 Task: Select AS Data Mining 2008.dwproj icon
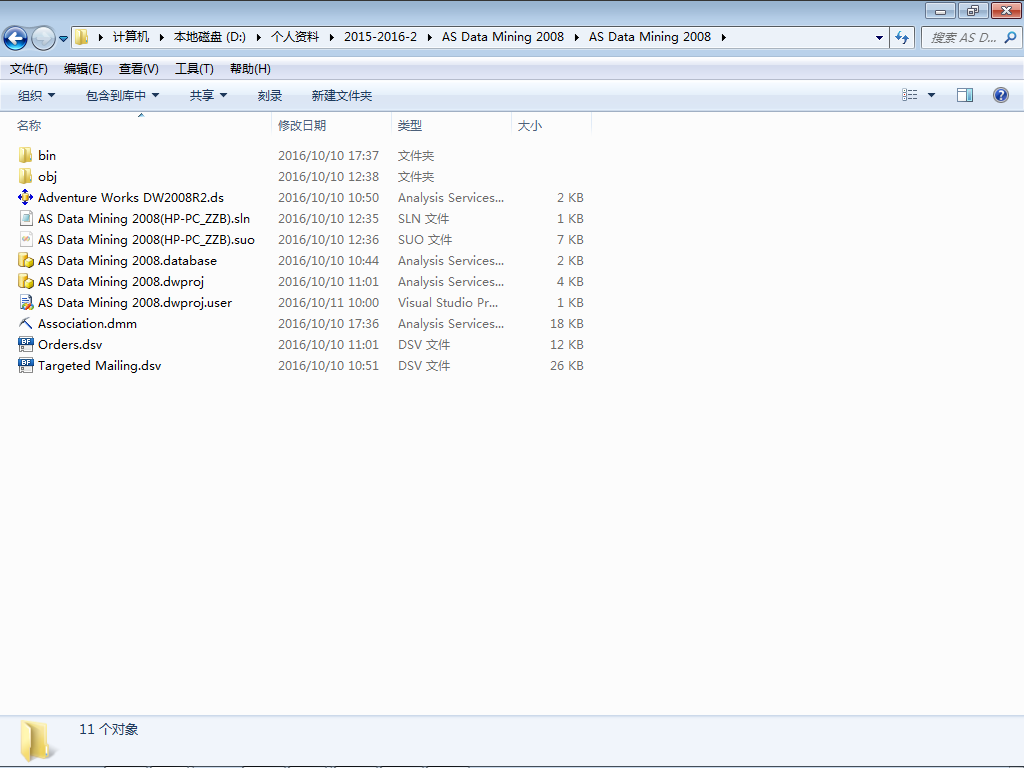(25, 281)
